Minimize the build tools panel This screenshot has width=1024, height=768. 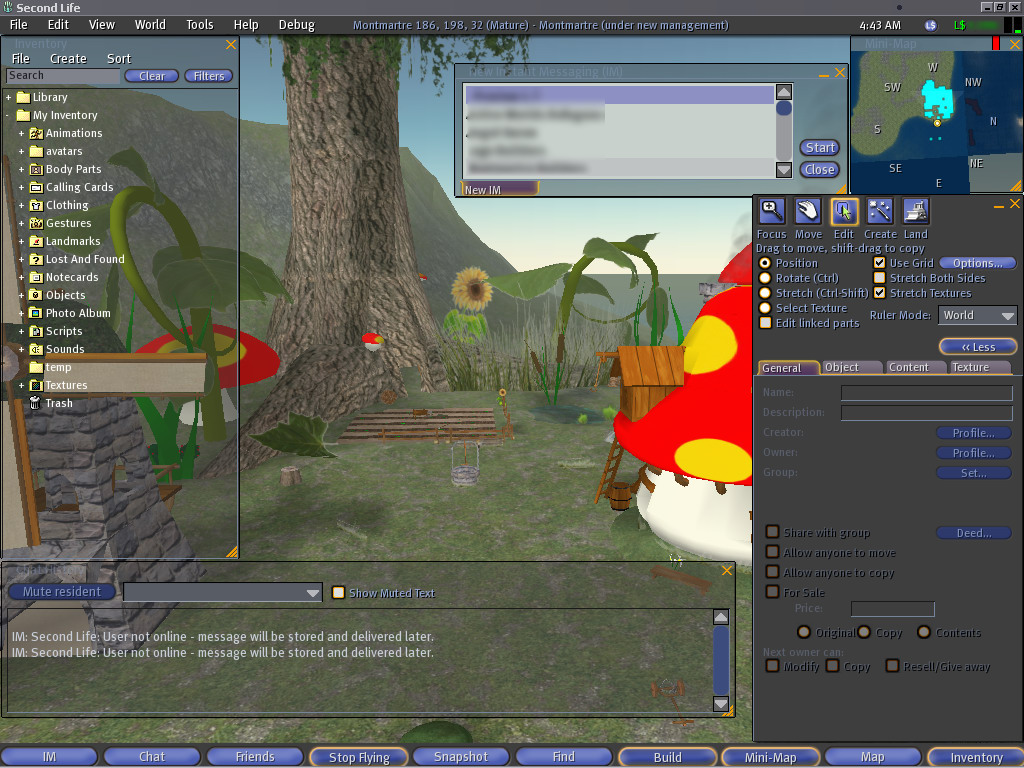999,205
